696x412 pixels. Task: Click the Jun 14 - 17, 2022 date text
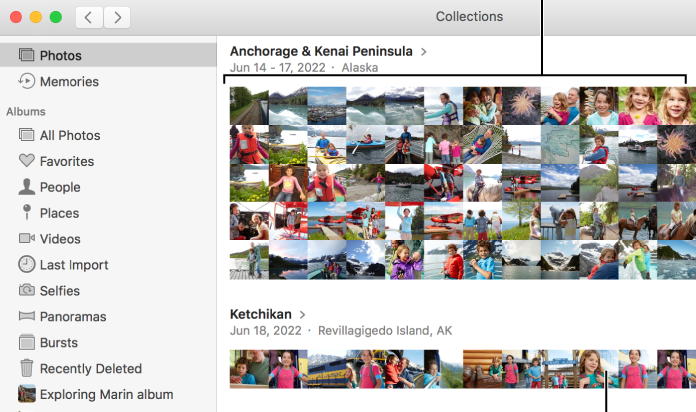(278, 67)
